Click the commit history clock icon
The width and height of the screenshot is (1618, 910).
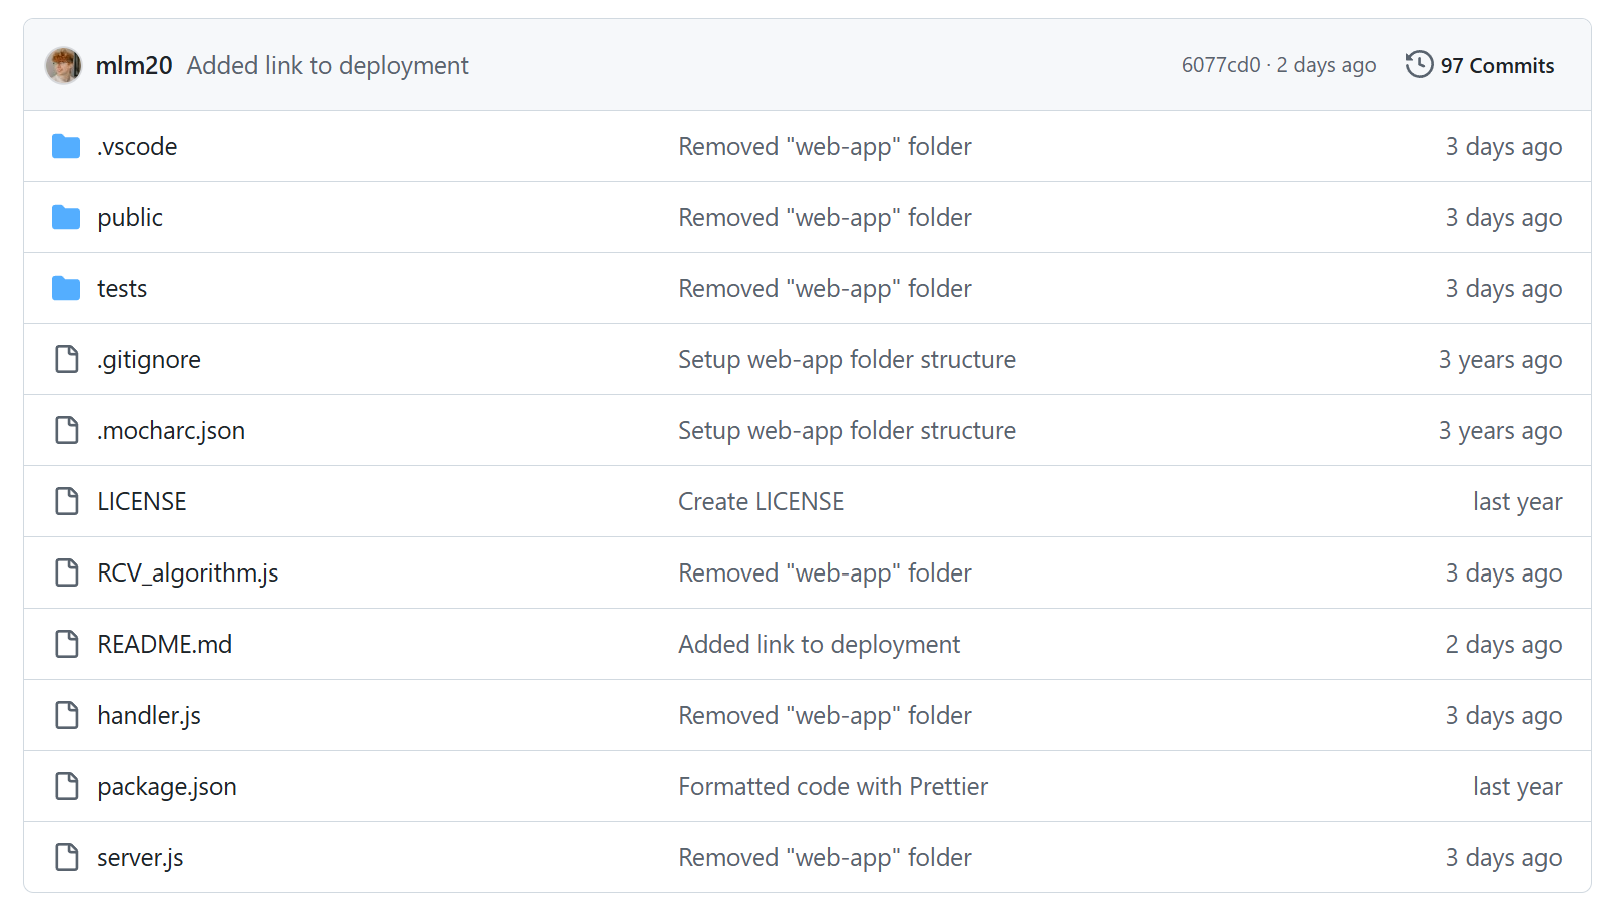point(1419,65)
